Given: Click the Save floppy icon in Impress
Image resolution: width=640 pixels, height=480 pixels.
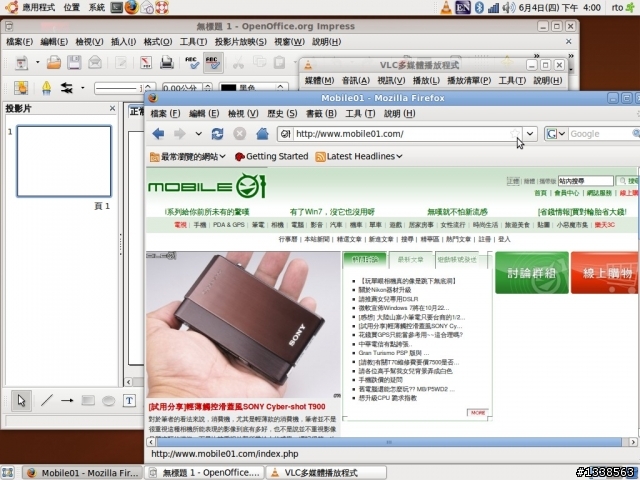Looking at the screenshot, I should (74, 63).
